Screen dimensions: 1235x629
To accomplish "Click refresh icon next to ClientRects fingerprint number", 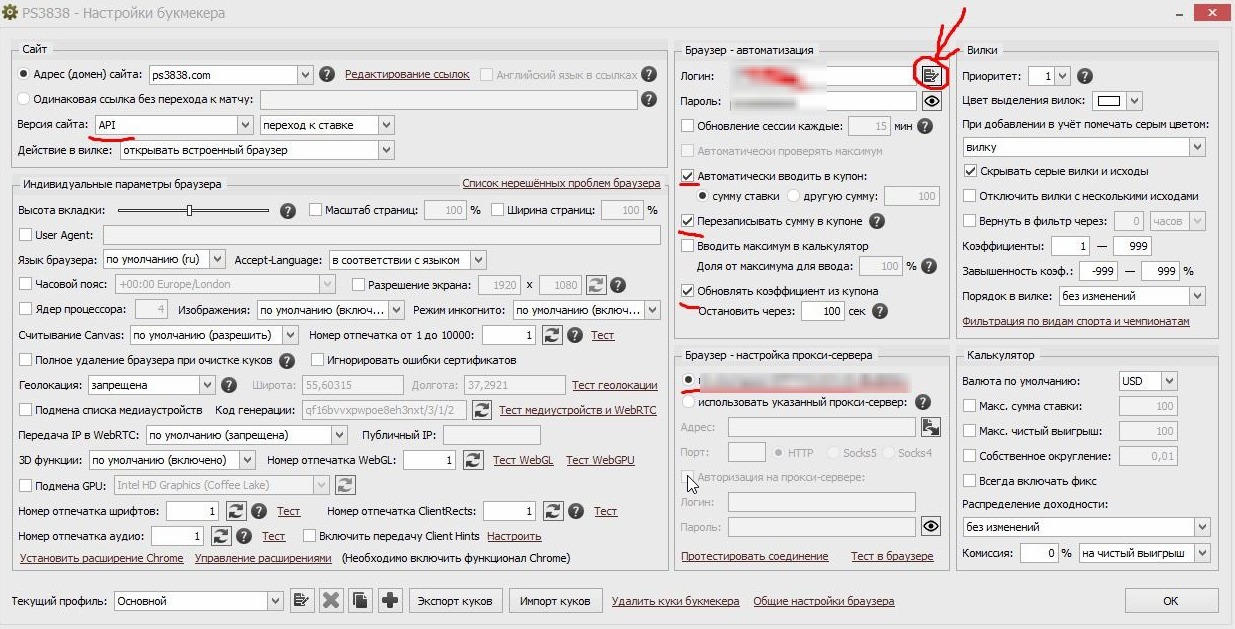I will coord(552,511).
